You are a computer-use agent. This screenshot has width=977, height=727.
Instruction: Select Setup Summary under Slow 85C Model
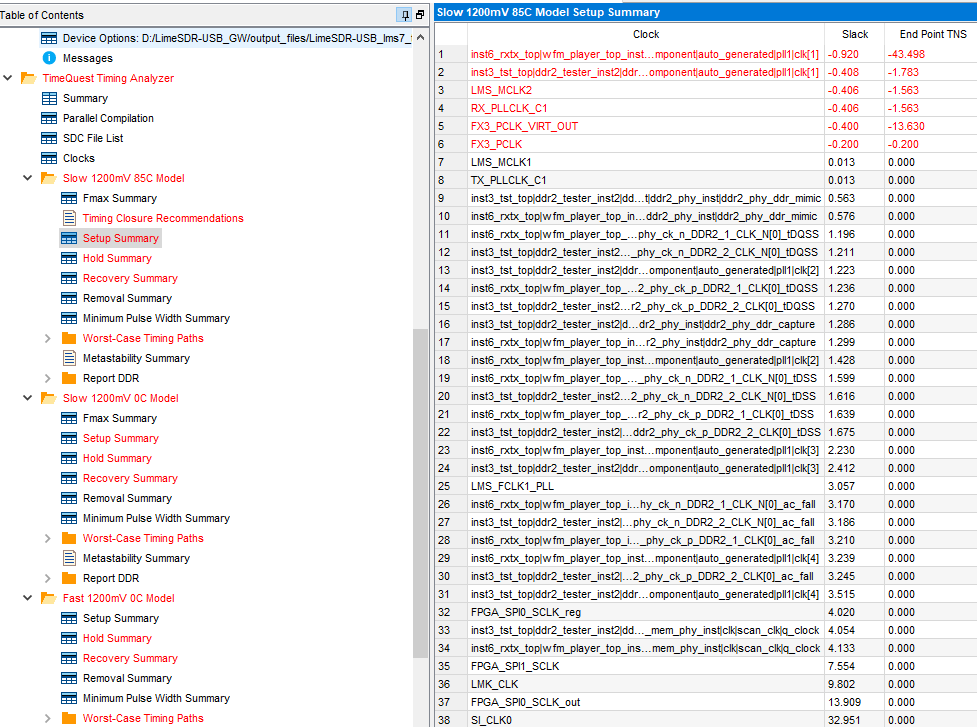coord(121,238)
